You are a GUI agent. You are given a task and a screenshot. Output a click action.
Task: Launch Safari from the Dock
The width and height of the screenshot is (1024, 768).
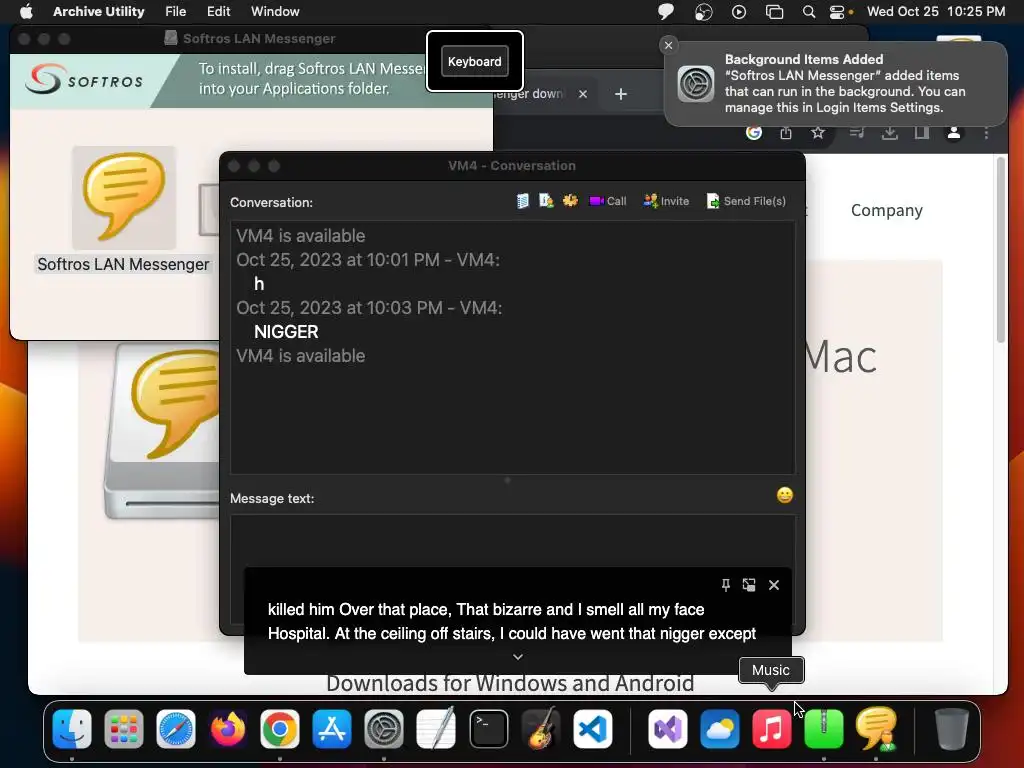pyautogui.click(x=176, y=729)
